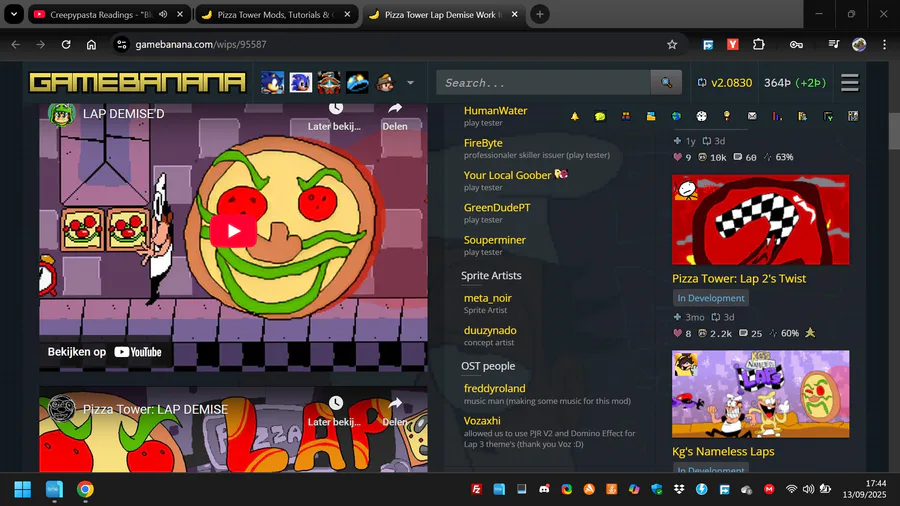Click the red Y extension icon

[x=733, y=44]
